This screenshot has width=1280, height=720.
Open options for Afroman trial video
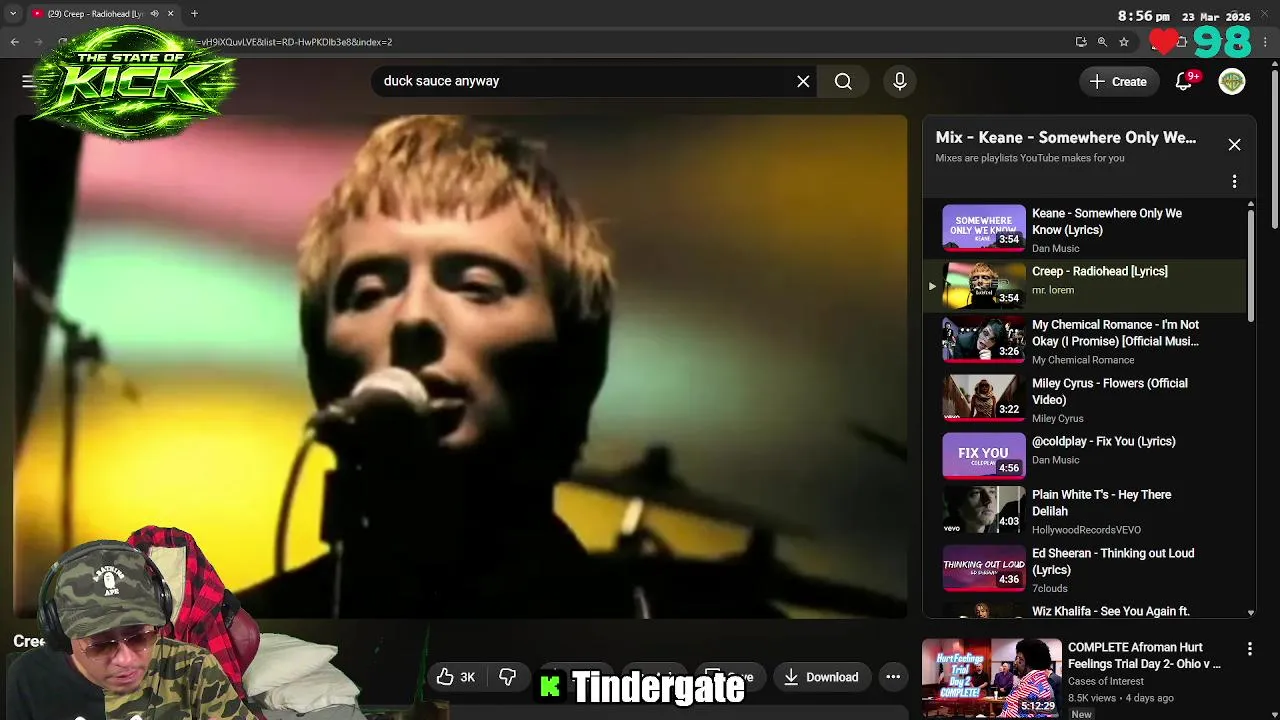pos(1249,650)
